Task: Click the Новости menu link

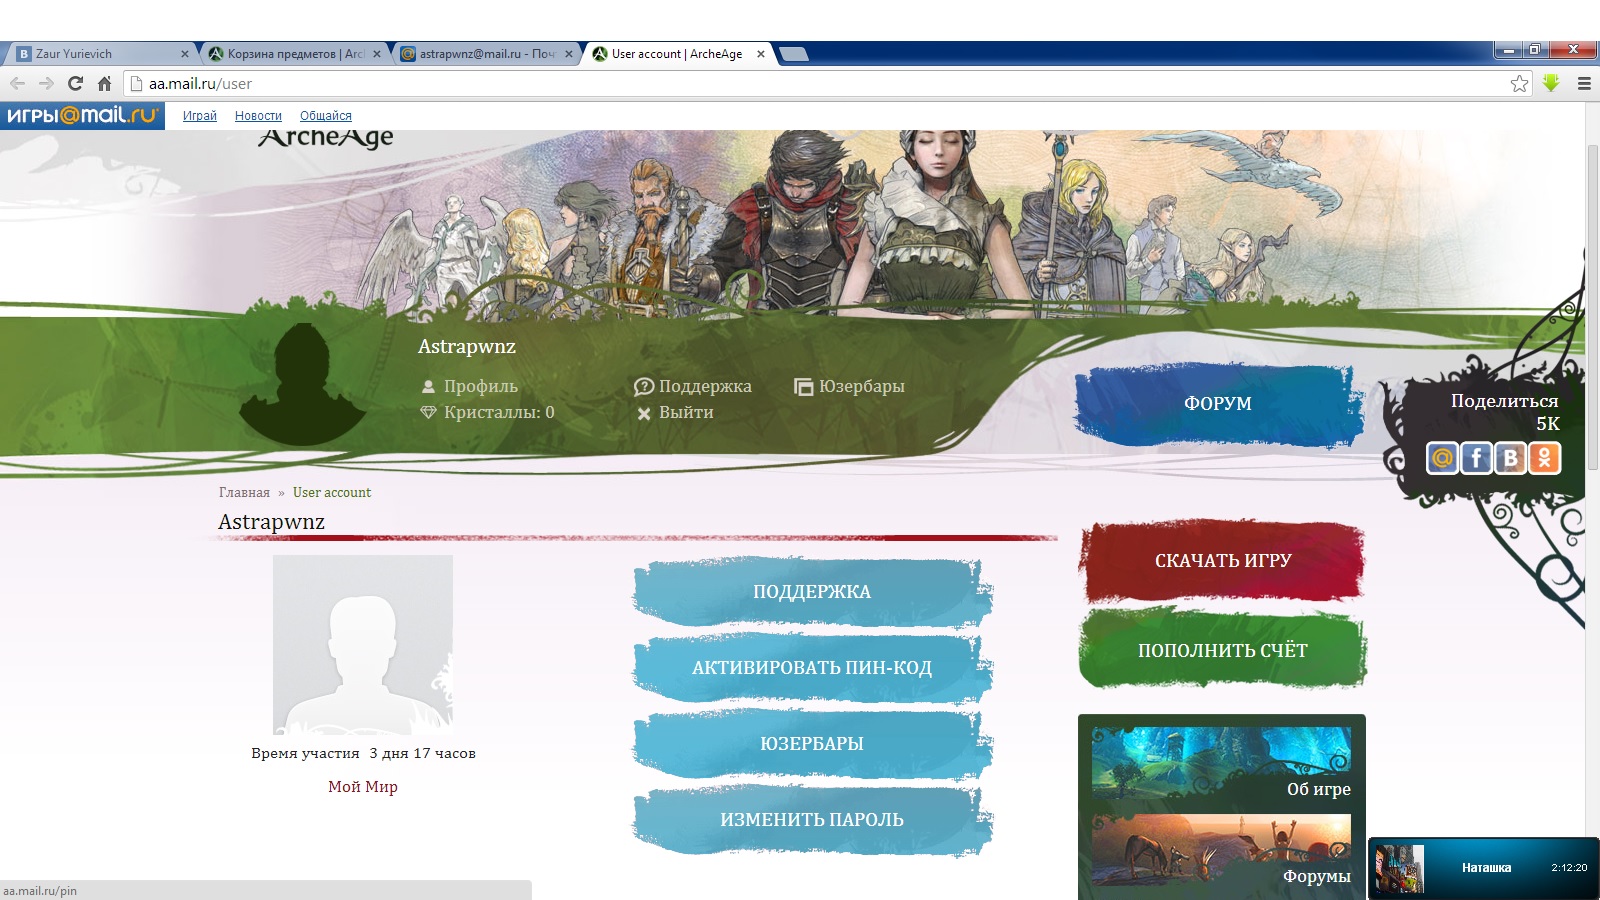Action: click(x=258, y=116)
